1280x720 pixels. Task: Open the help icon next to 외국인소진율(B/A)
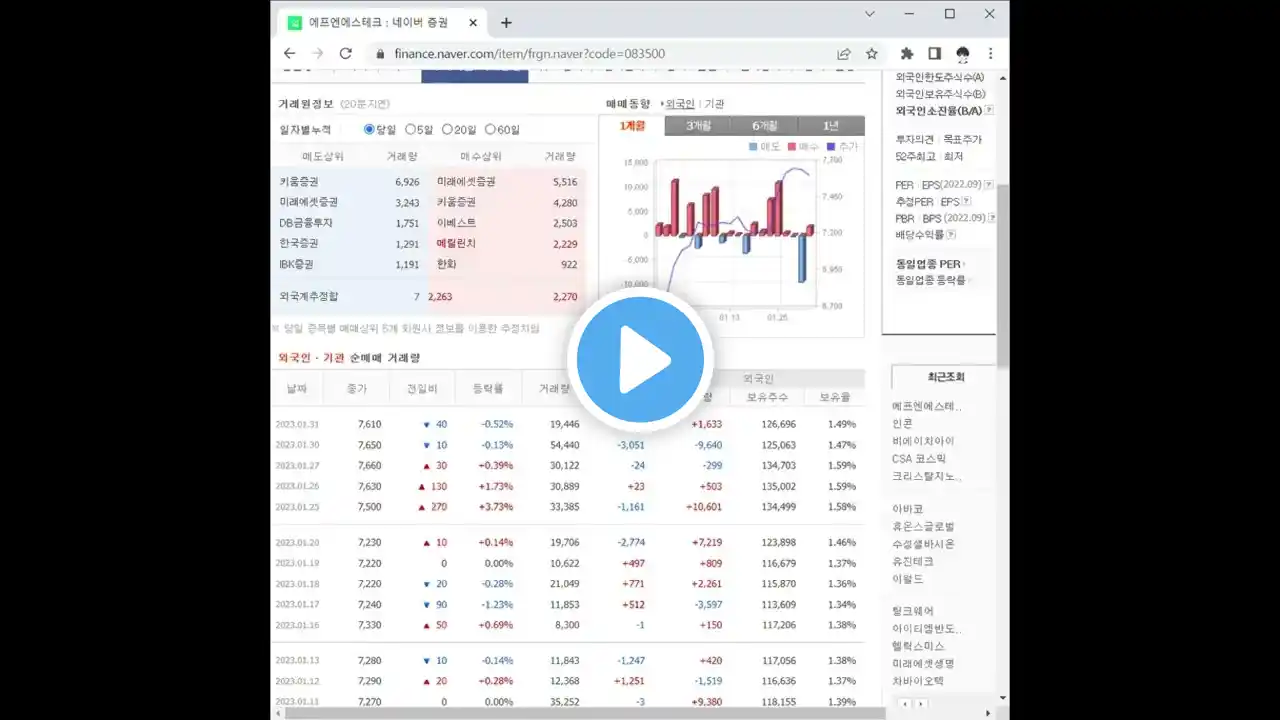[x=989, y=110]
